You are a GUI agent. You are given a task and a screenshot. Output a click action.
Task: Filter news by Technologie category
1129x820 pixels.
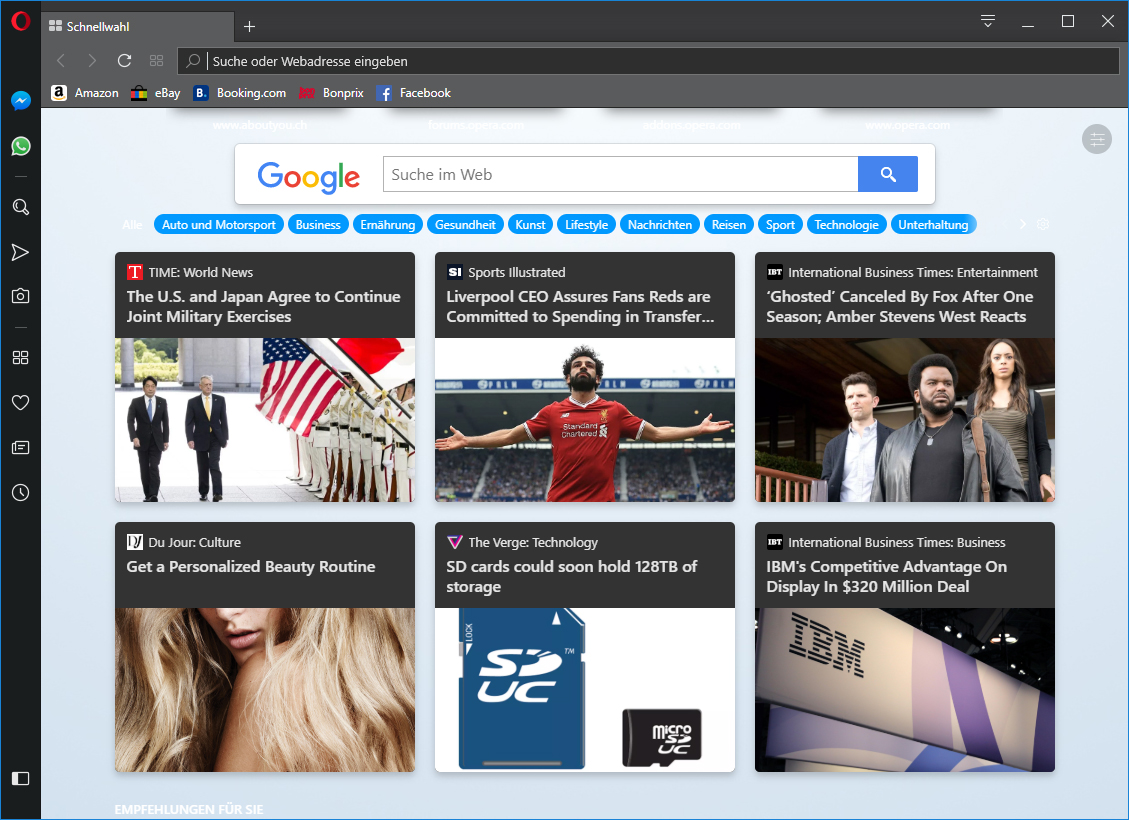click(x=847, y=225)
